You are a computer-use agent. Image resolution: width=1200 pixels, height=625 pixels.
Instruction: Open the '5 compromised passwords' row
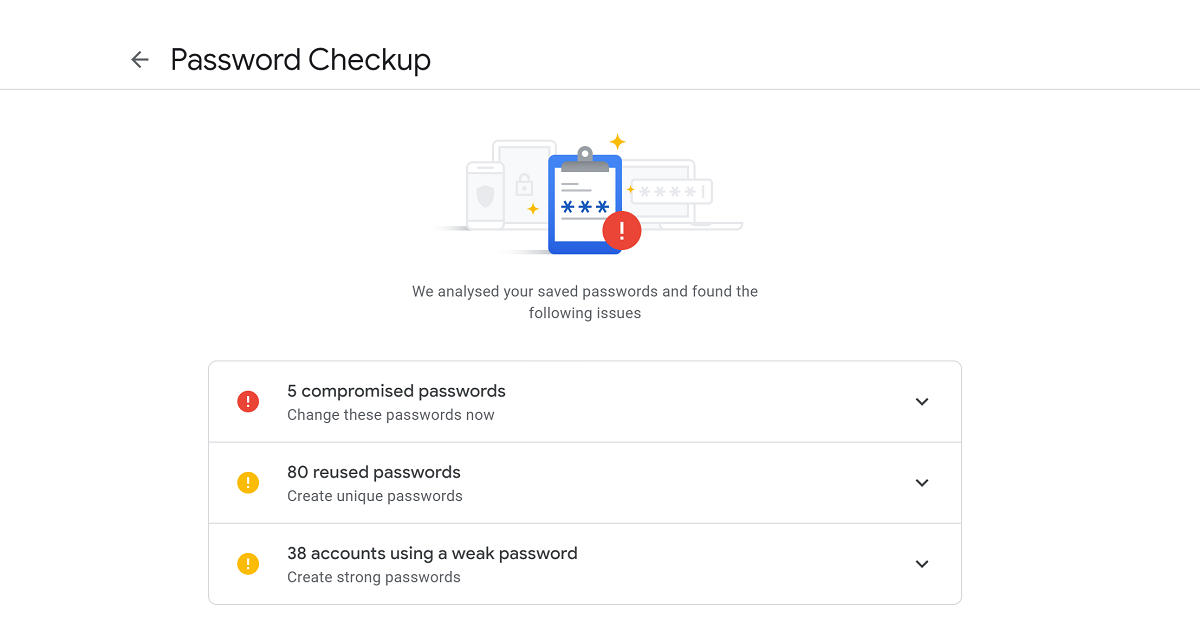tap(585, 402)
